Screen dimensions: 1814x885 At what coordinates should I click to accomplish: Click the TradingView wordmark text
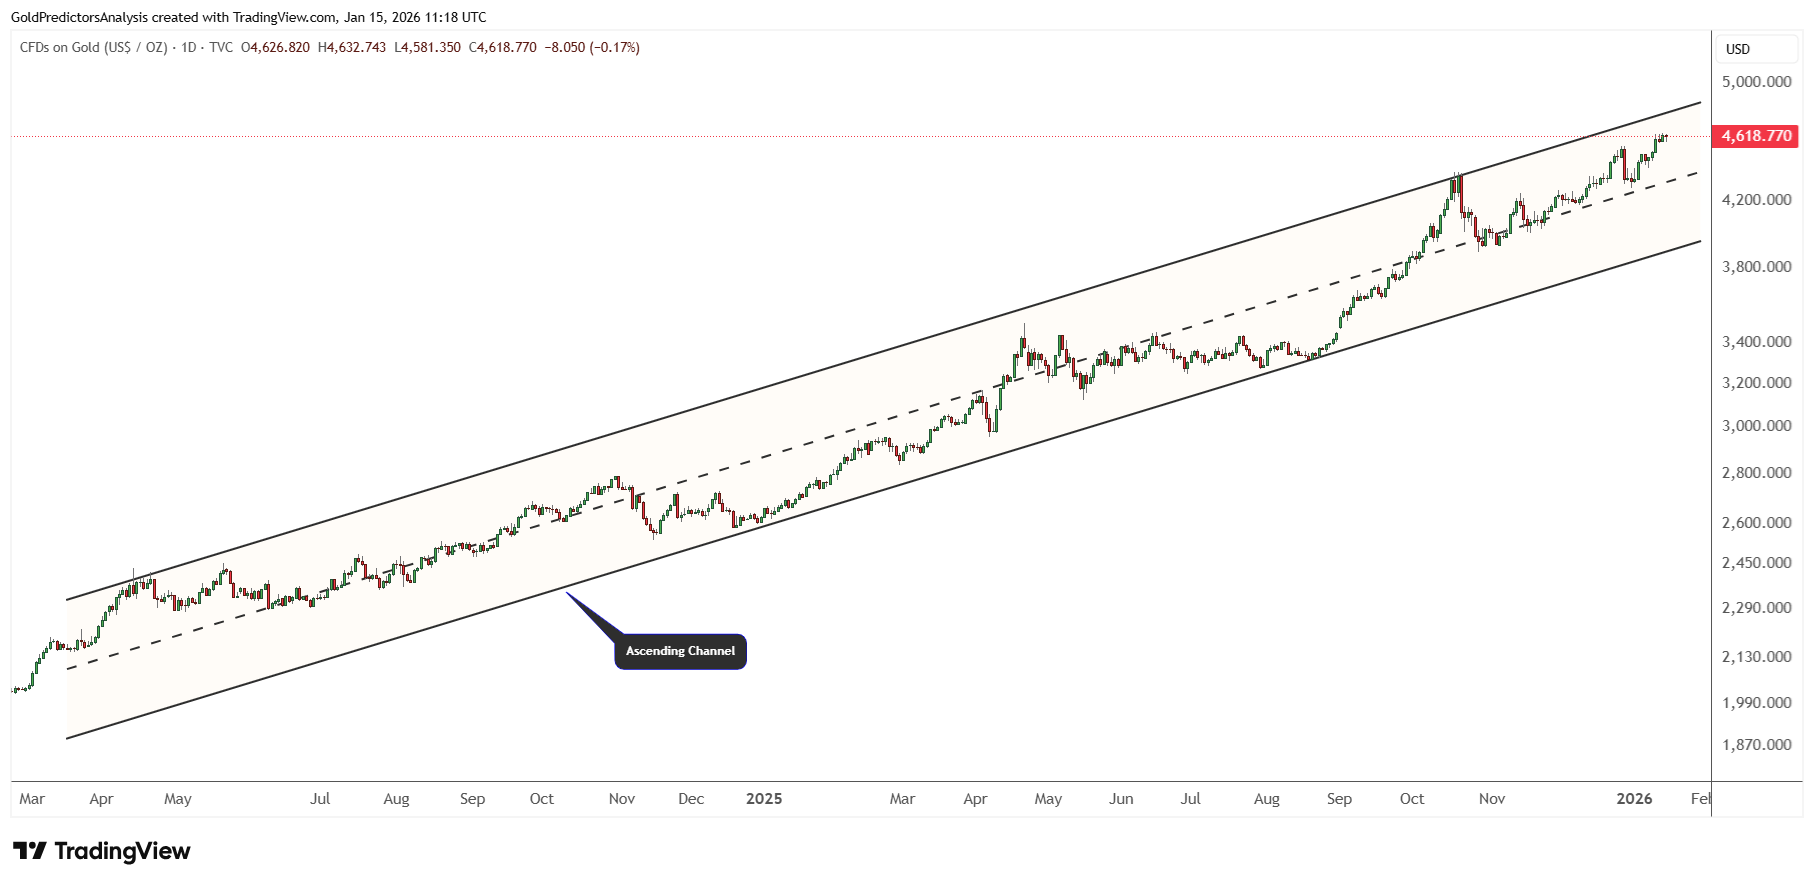coord(122,851)
